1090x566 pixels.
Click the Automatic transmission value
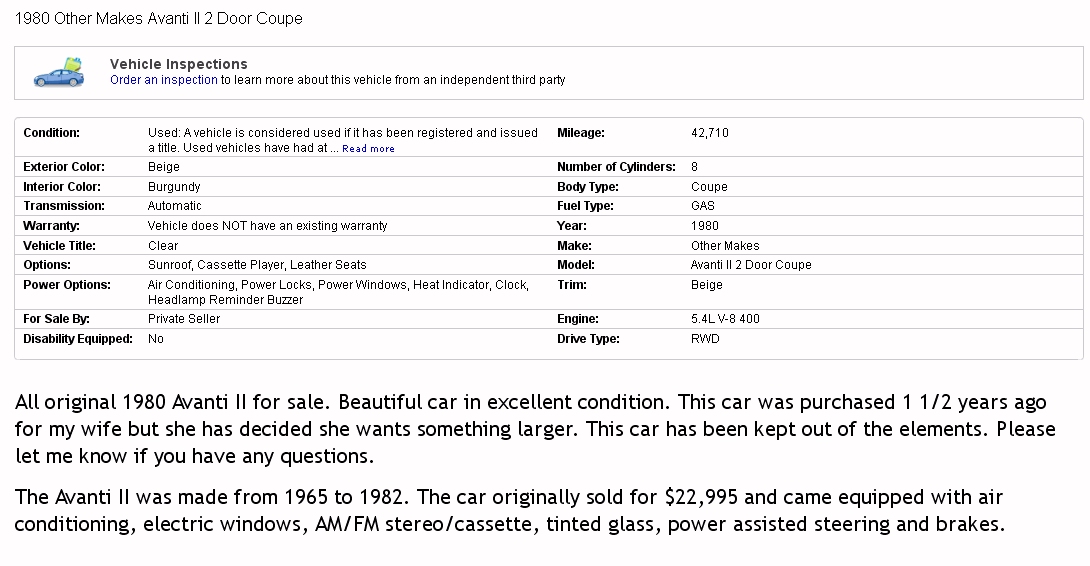click(x=174, y=206)
